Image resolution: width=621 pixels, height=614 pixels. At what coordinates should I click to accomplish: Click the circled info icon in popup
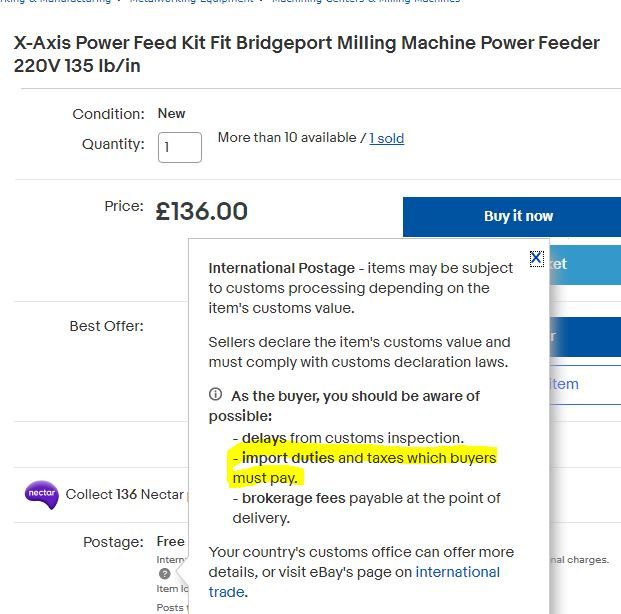coord(215,395)
